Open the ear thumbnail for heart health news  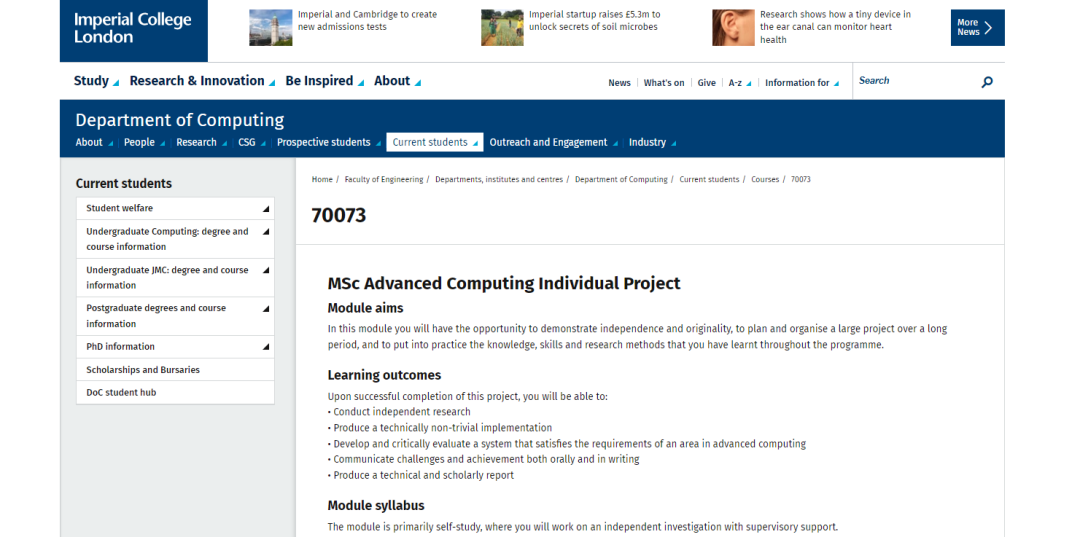coord(734,28)
